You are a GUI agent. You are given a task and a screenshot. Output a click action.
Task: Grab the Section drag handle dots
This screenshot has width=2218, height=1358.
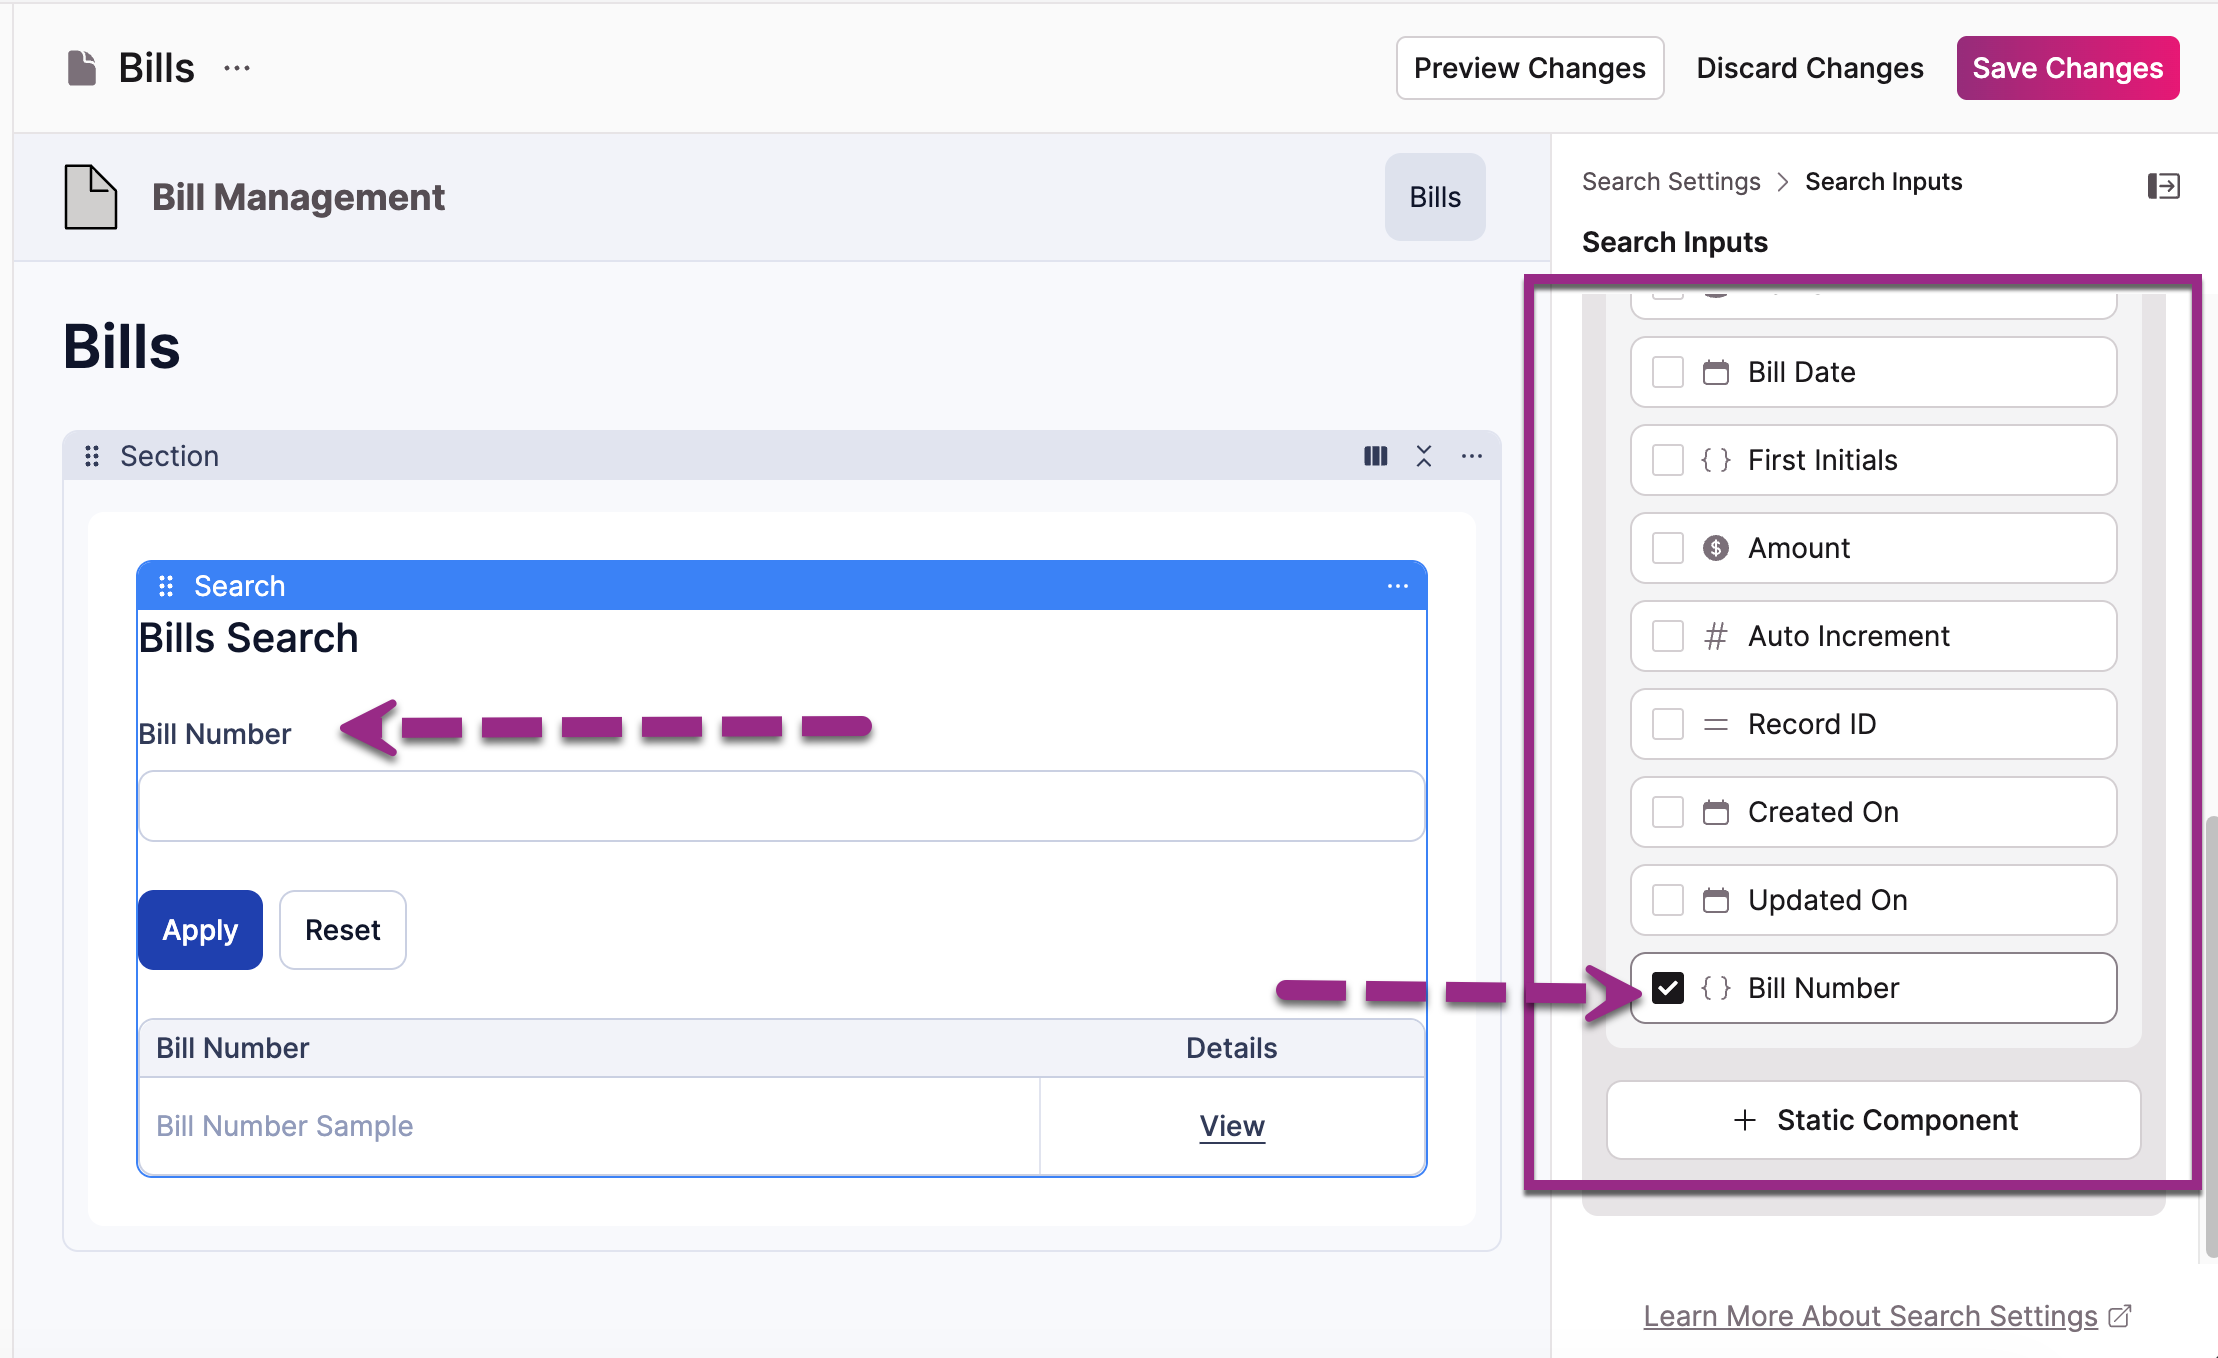point(92,456)
